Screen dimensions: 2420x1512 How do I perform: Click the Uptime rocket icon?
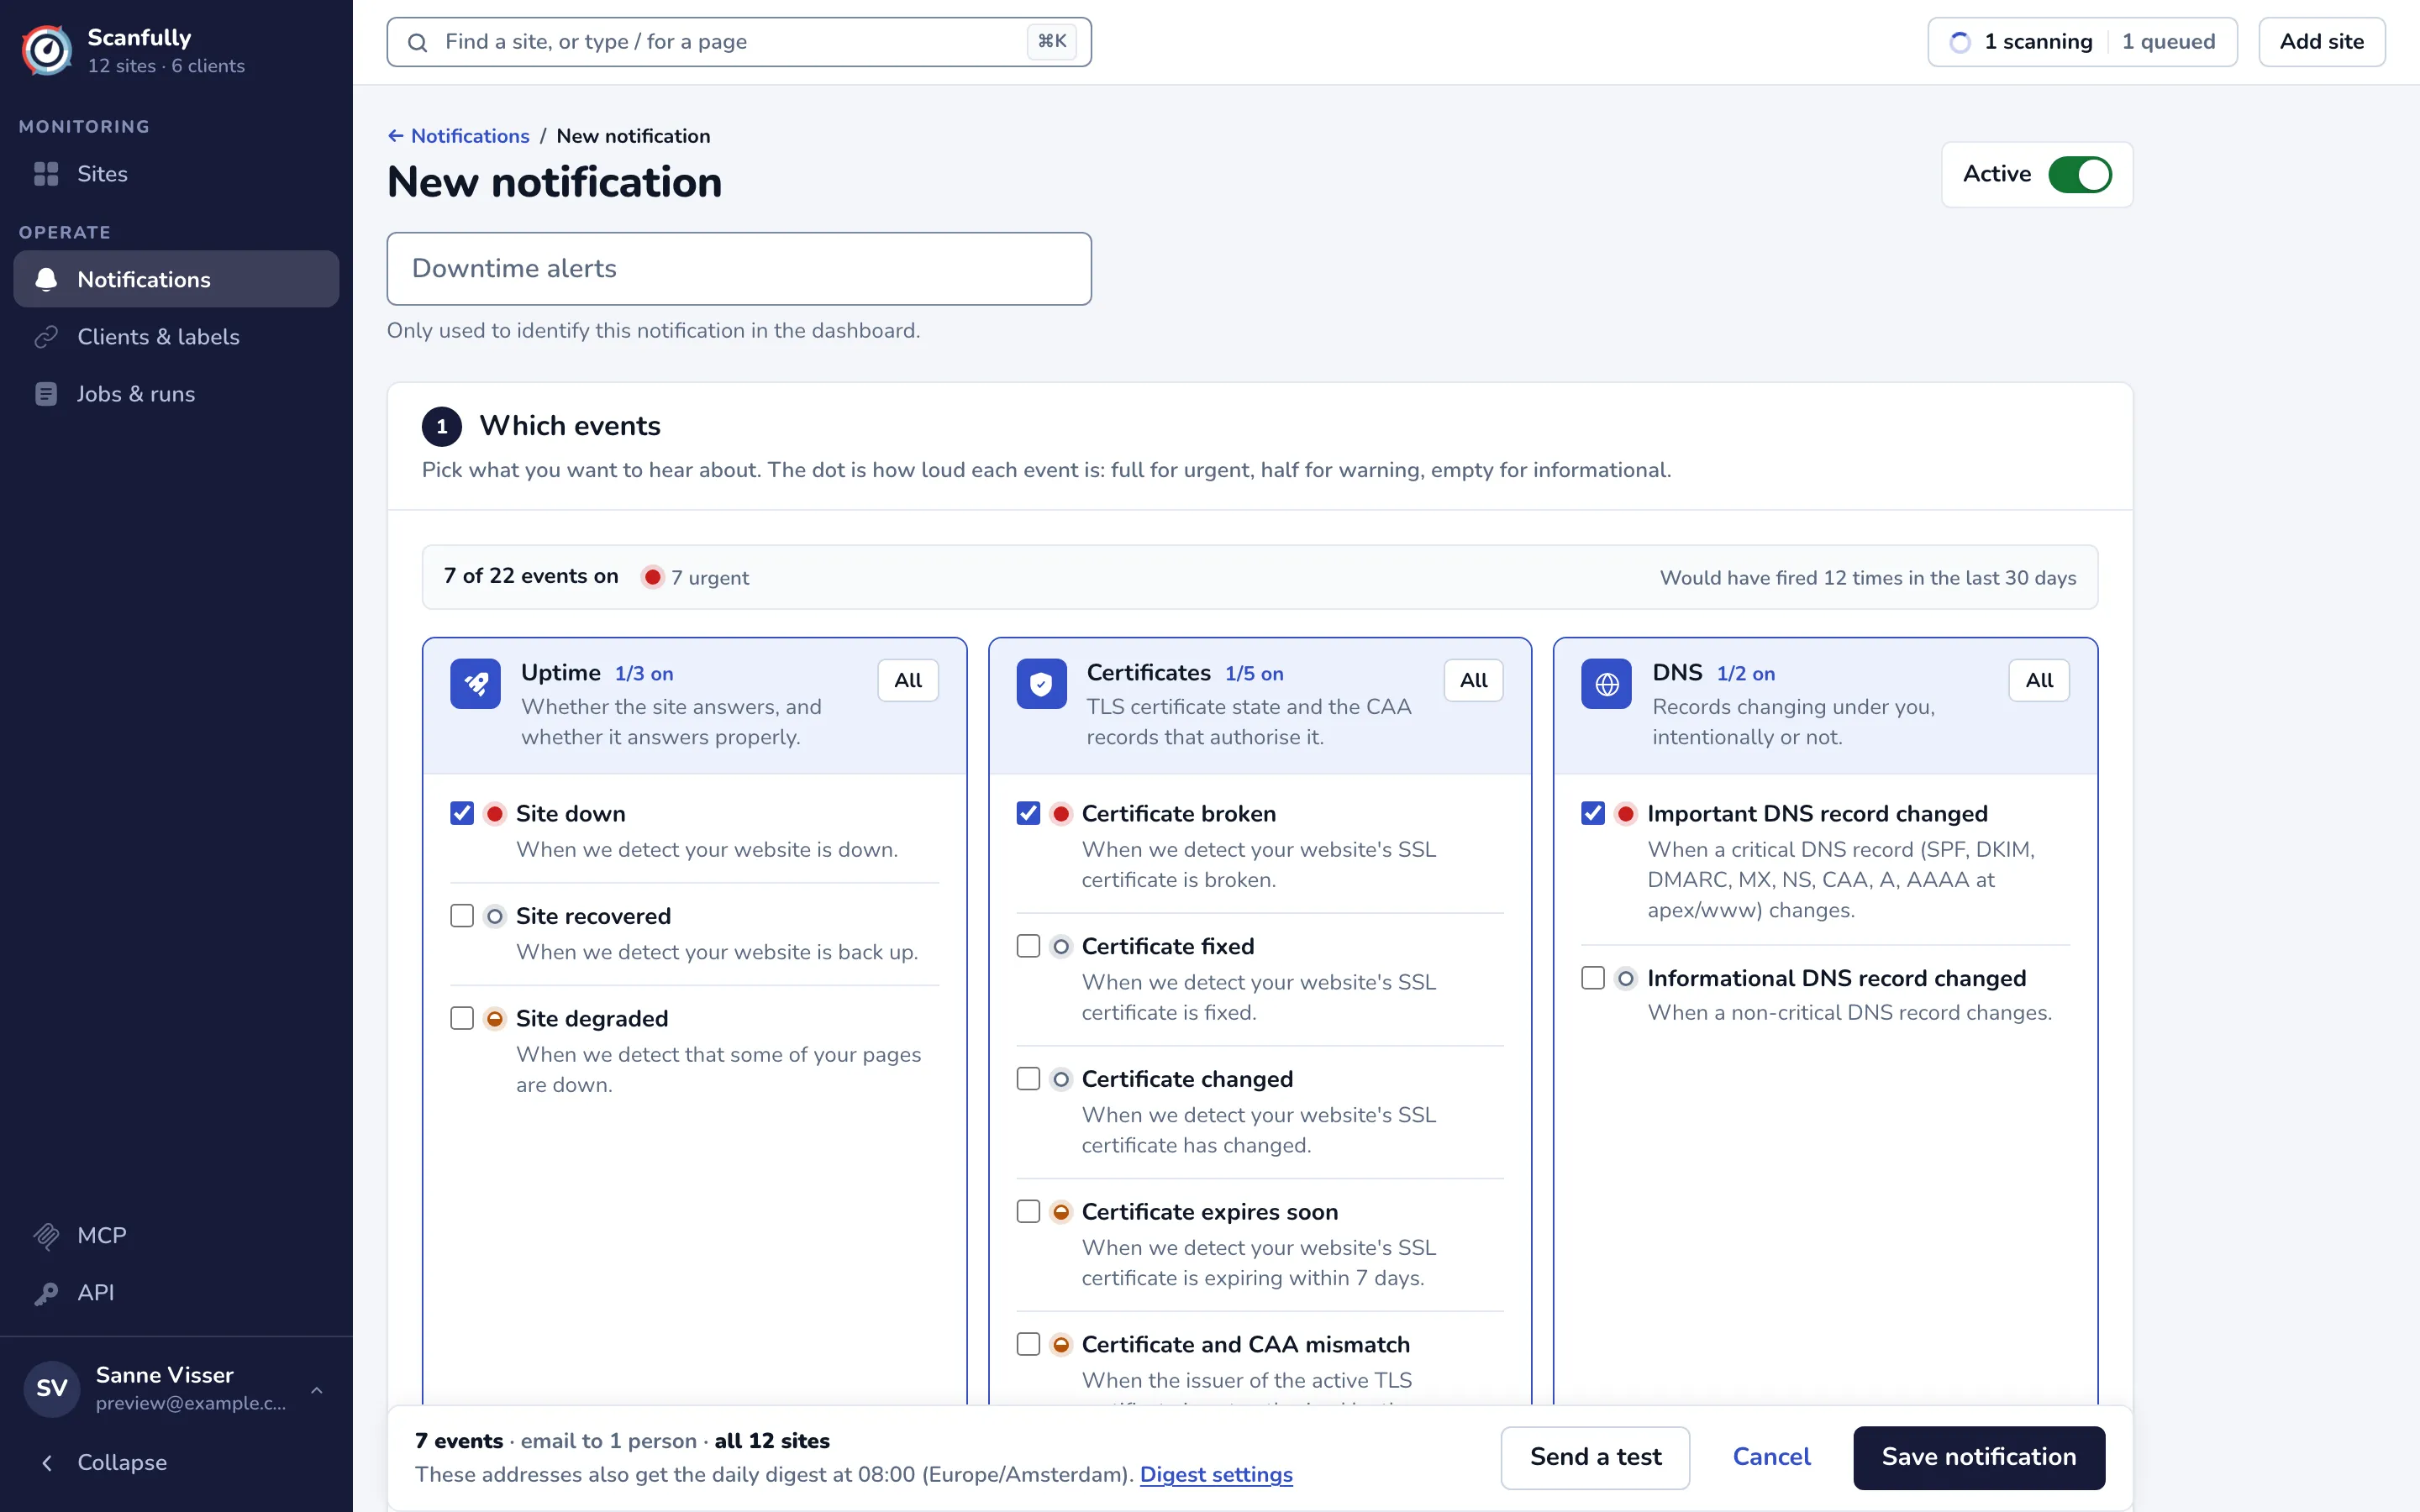tap(475, 684)
